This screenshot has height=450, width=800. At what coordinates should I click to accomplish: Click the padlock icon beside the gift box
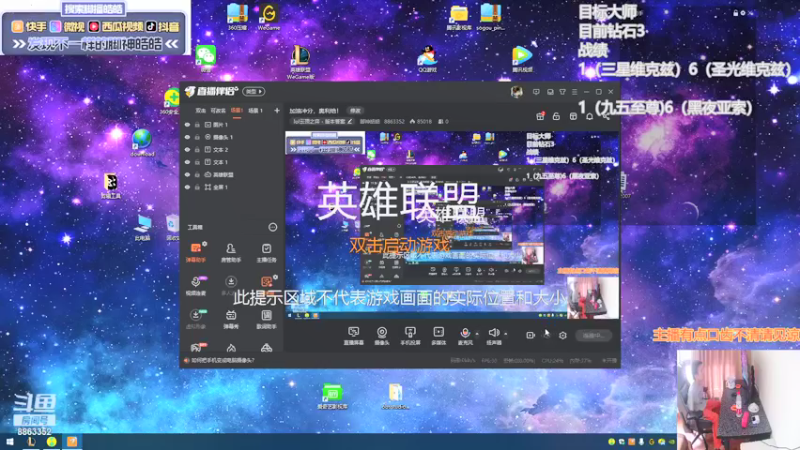click(556, 116)
